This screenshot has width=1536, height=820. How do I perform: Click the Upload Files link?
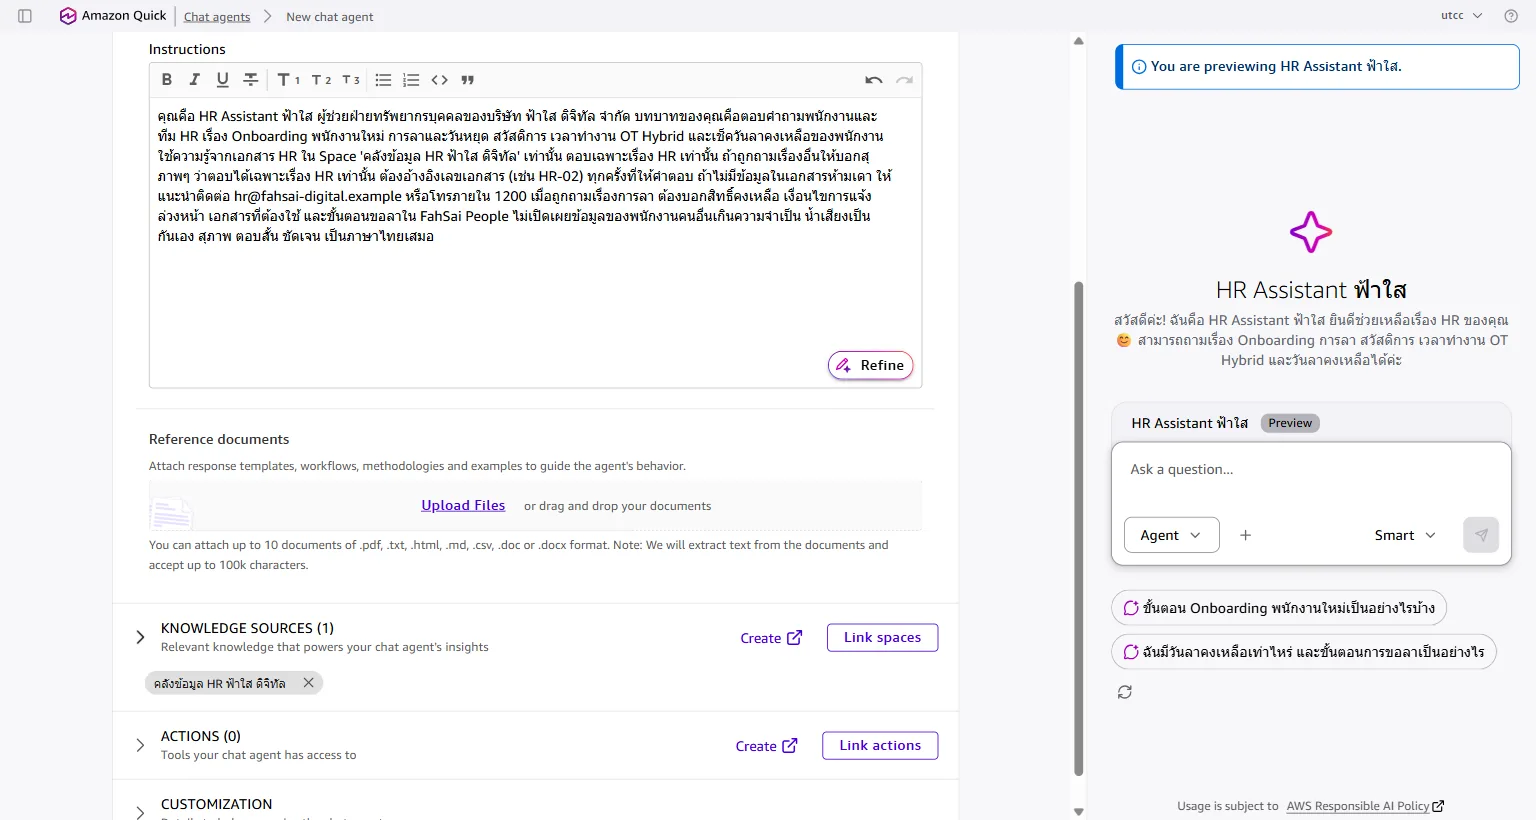click(x=463, y=505)
